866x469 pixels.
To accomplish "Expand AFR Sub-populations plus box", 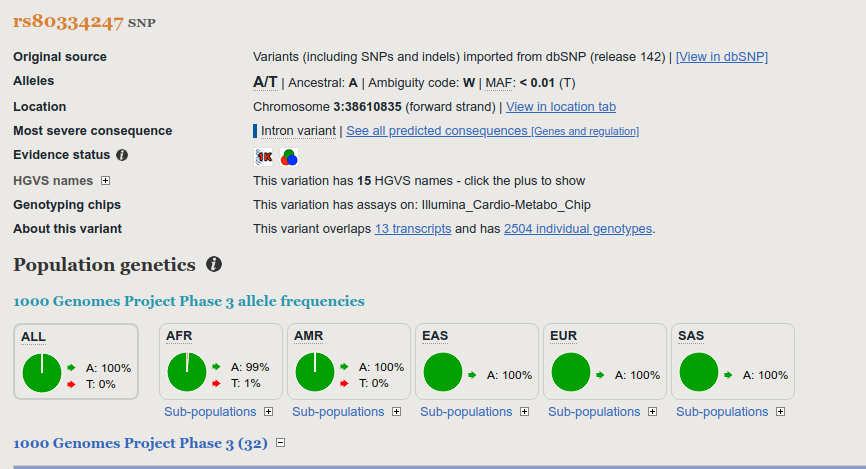I will click(268, 412).
